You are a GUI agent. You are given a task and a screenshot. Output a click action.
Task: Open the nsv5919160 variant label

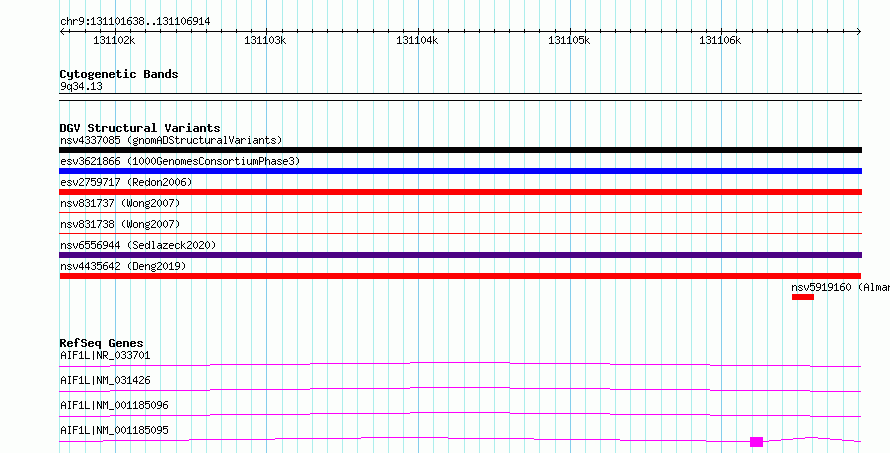[x=841, y=287]
